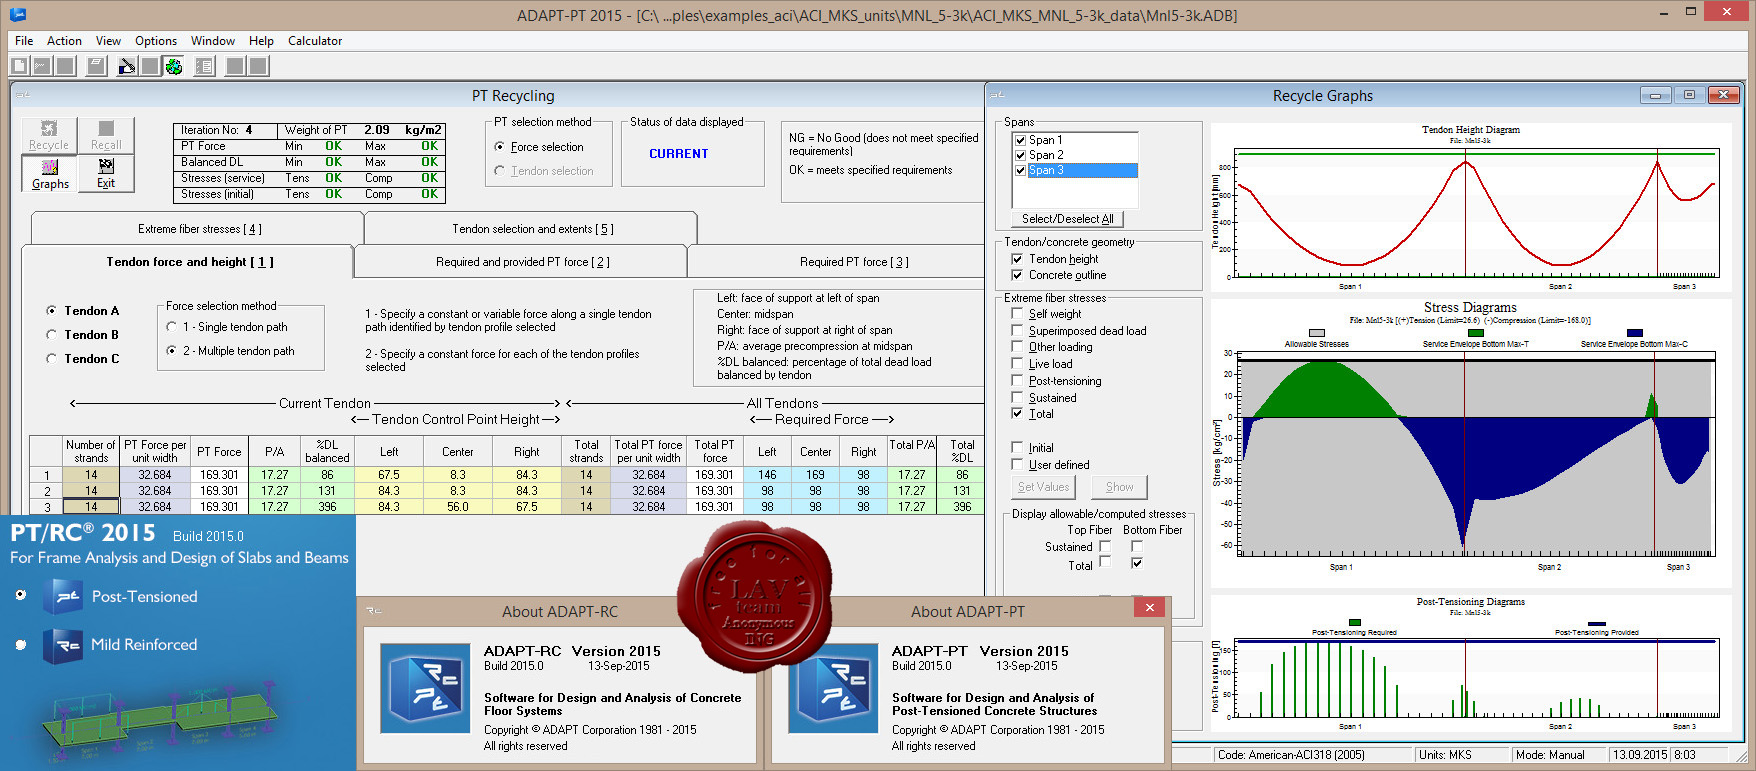Check Superimposed dead load

pyautogui.click(x=1017, y=331)
